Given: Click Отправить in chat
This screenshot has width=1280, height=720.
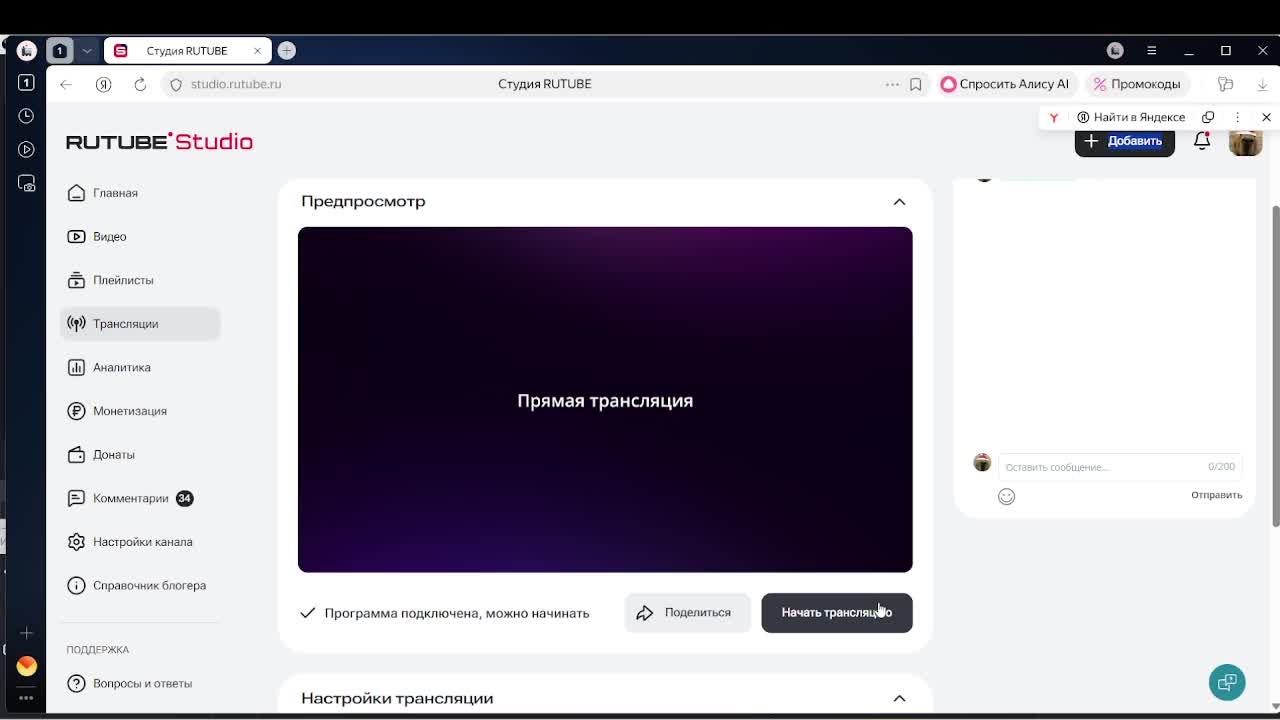Looking at the screenshot, I should click(1216, 495).
